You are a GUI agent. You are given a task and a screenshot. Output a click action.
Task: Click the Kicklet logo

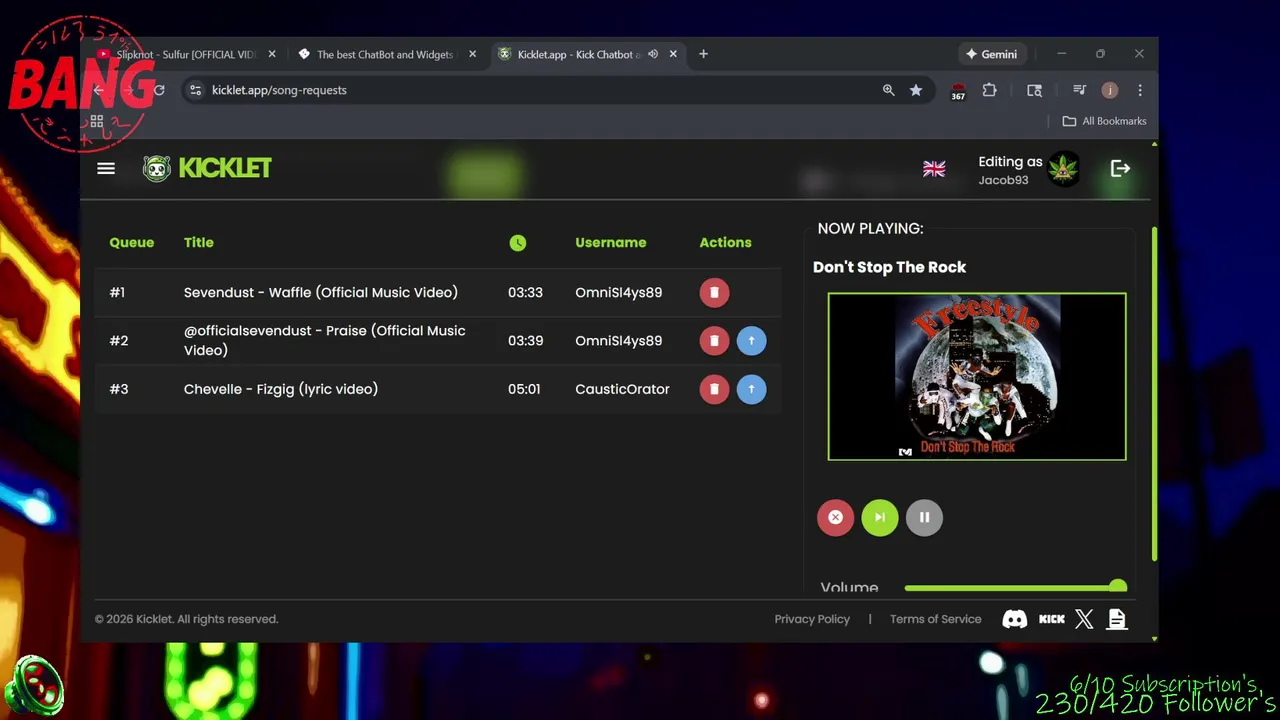pos(207,168)
